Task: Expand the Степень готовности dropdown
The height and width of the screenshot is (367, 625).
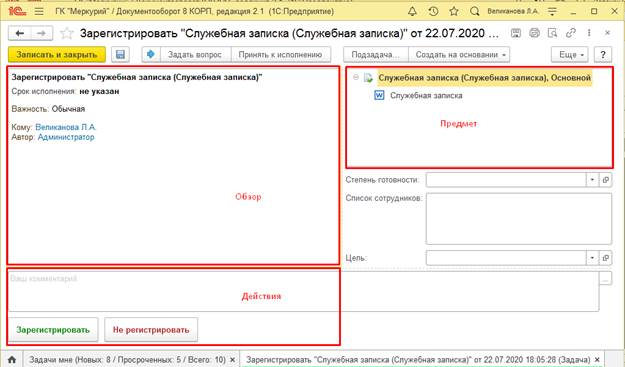Action: coord(592,180)
